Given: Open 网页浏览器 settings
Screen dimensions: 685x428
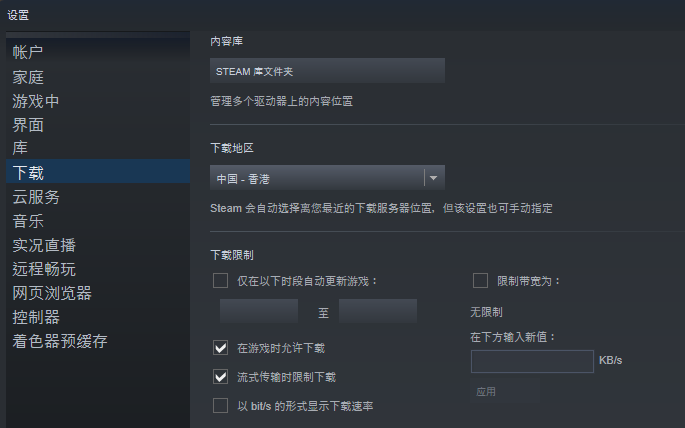Looking at the screenshot, I should tap(52, 293).
